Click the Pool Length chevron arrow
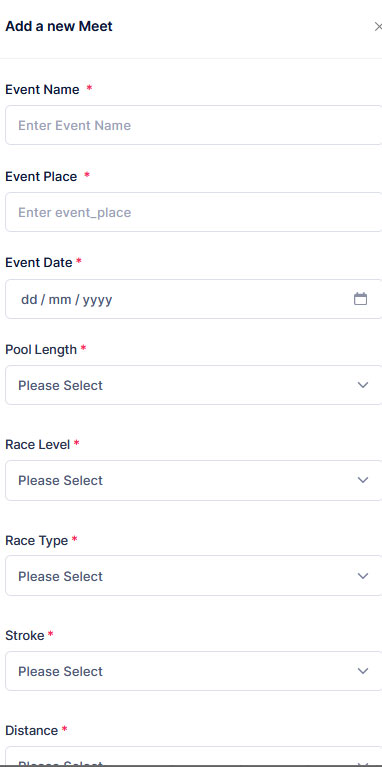Screen dimensions: 382x767 click(362, 385)
